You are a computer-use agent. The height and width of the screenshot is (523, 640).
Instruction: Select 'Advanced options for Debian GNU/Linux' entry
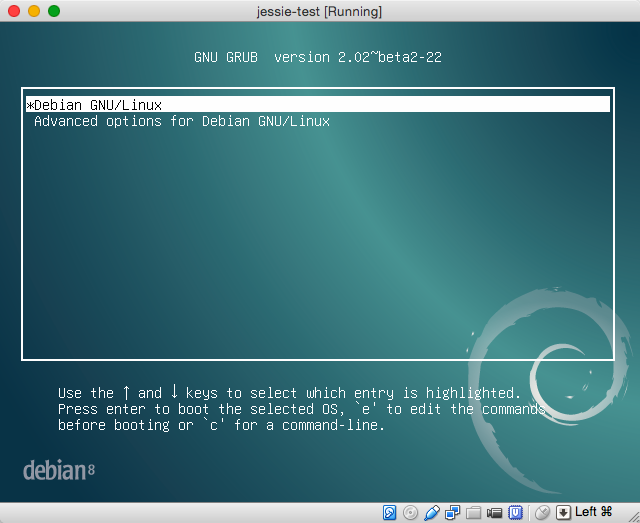tap(182, 121)
